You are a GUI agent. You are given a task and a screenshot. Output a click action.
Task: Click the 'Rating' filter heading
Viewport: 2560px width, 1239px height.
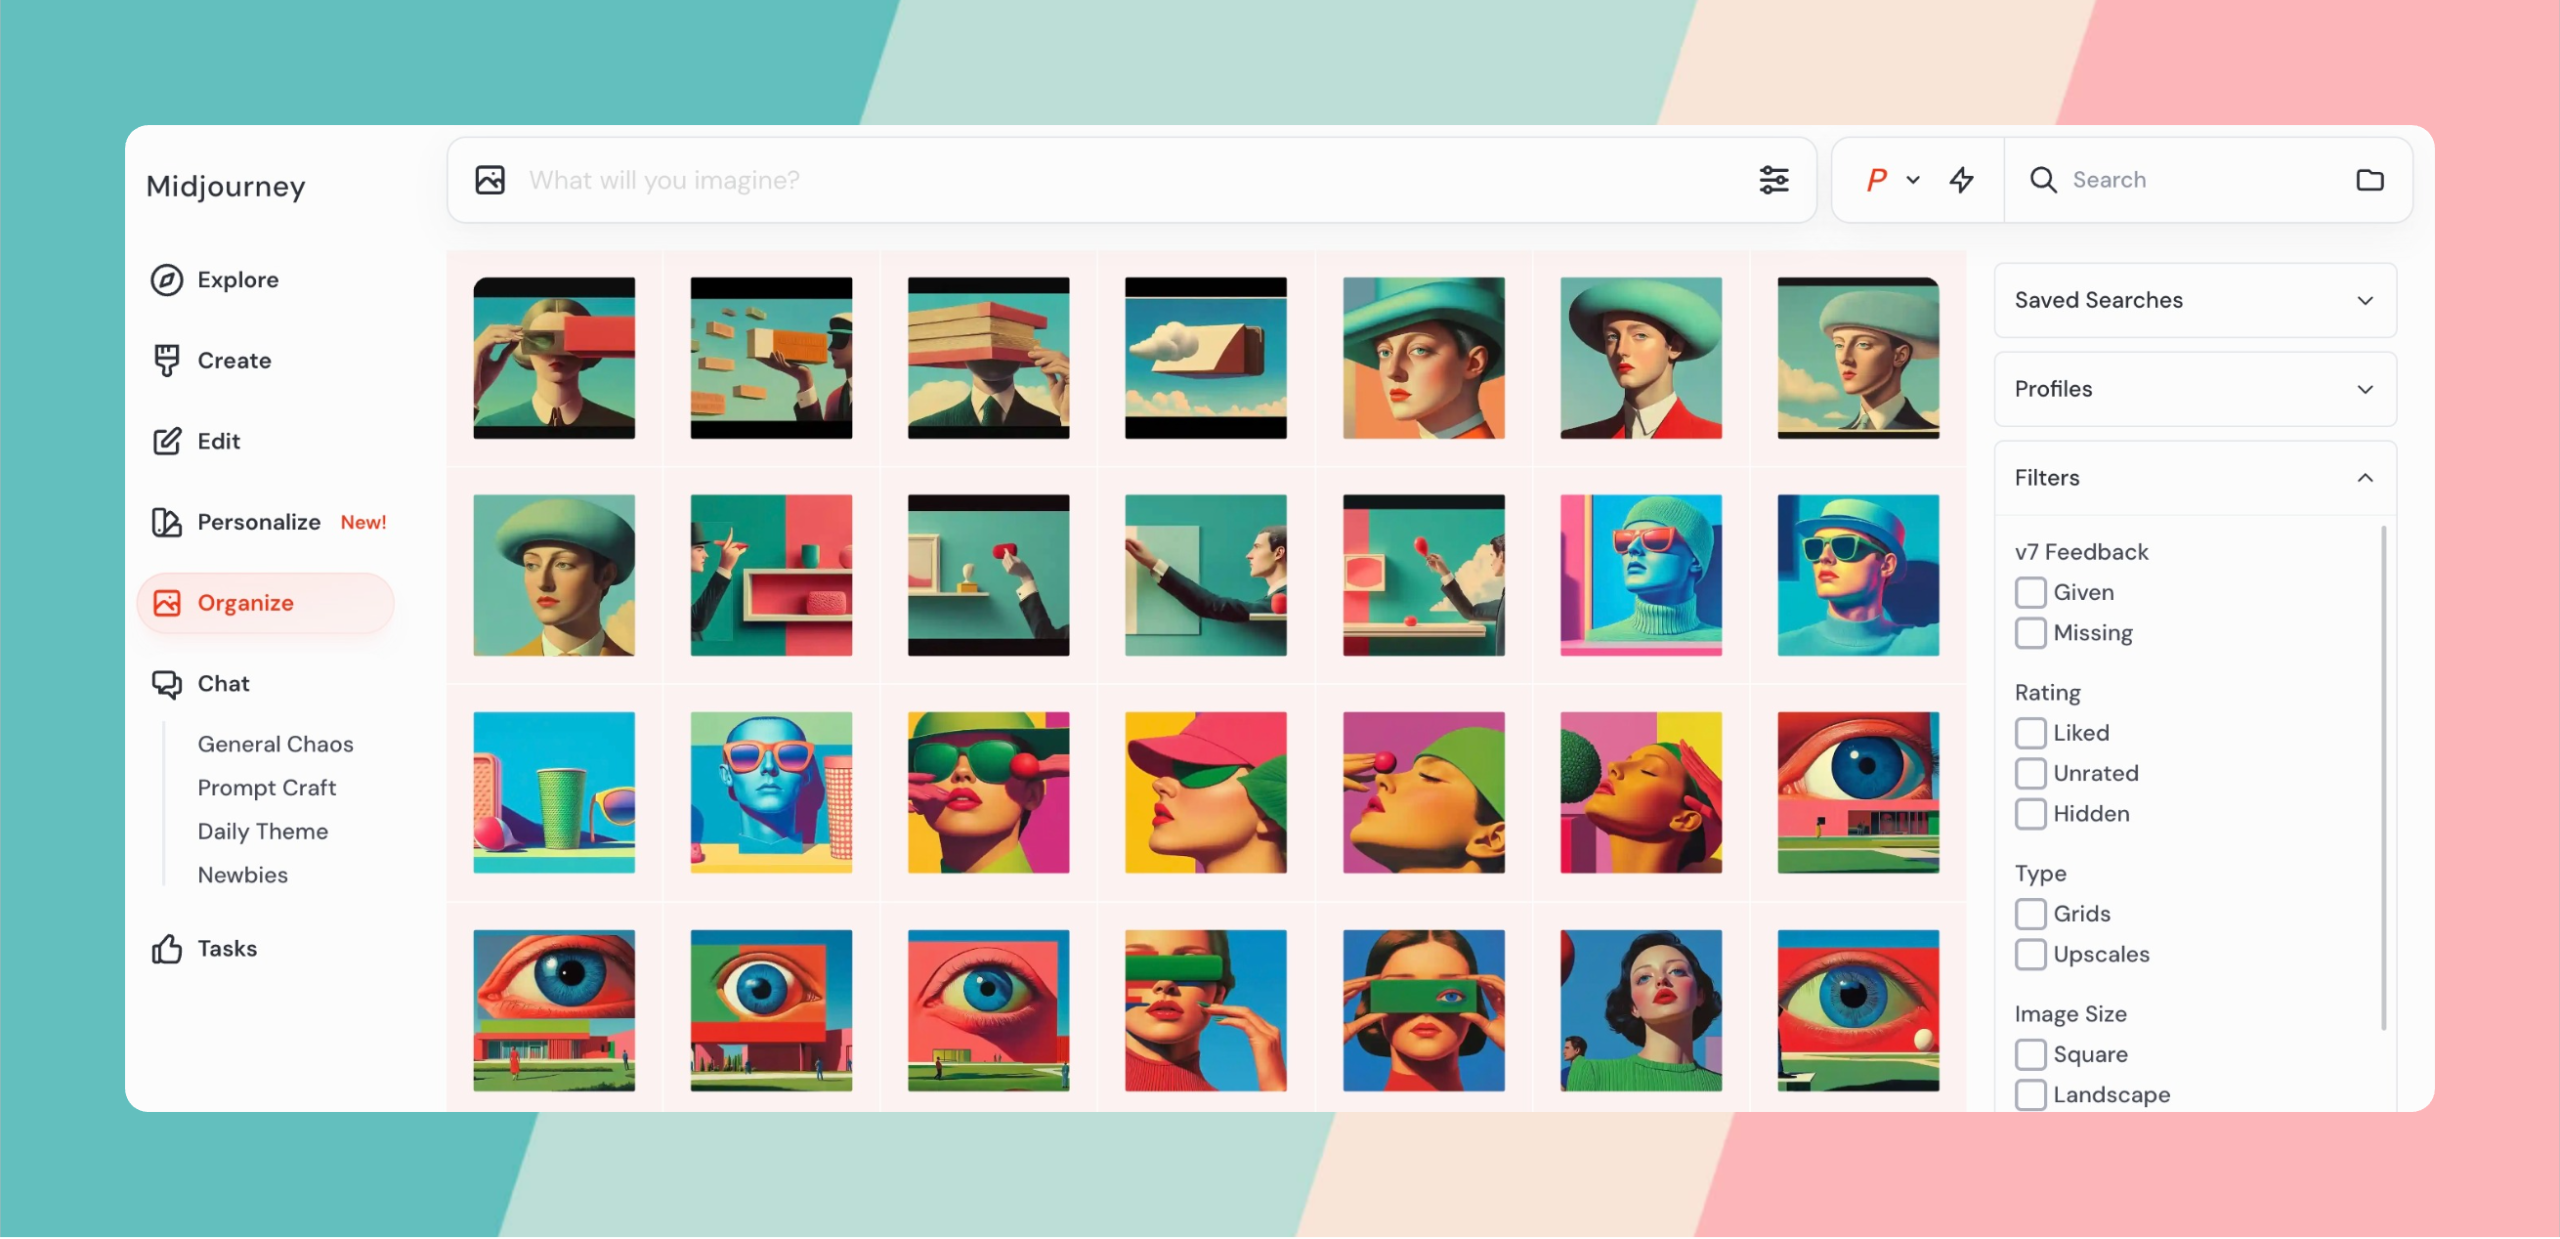tap(2047, 692)
